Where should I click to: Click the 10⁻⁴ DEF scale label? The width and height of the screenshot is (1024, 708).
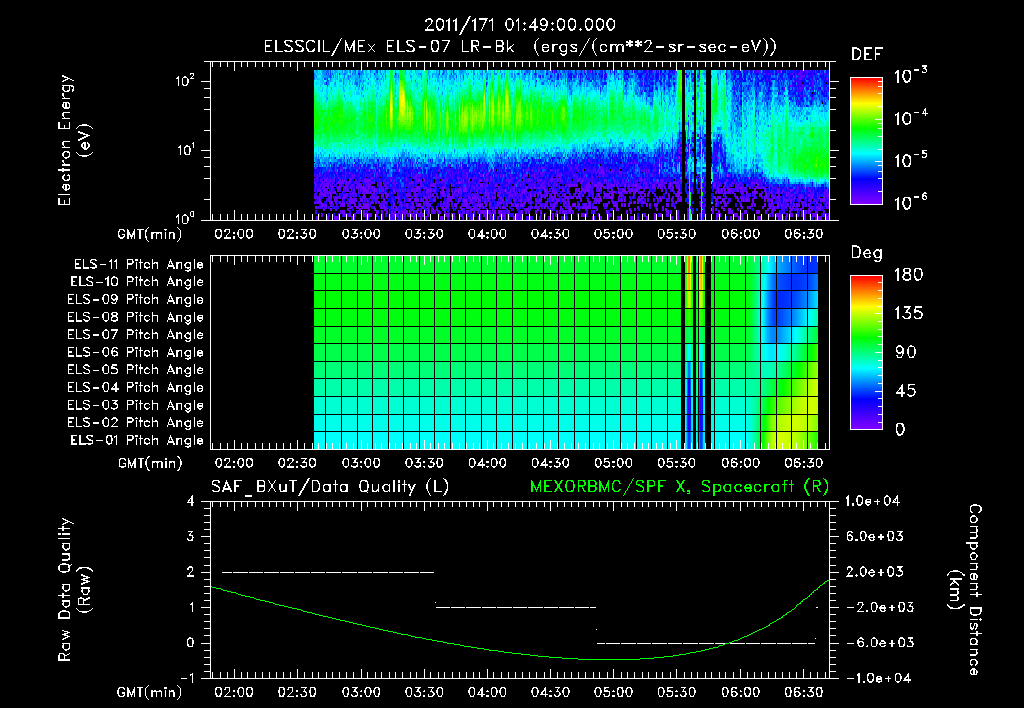[911, 118]
